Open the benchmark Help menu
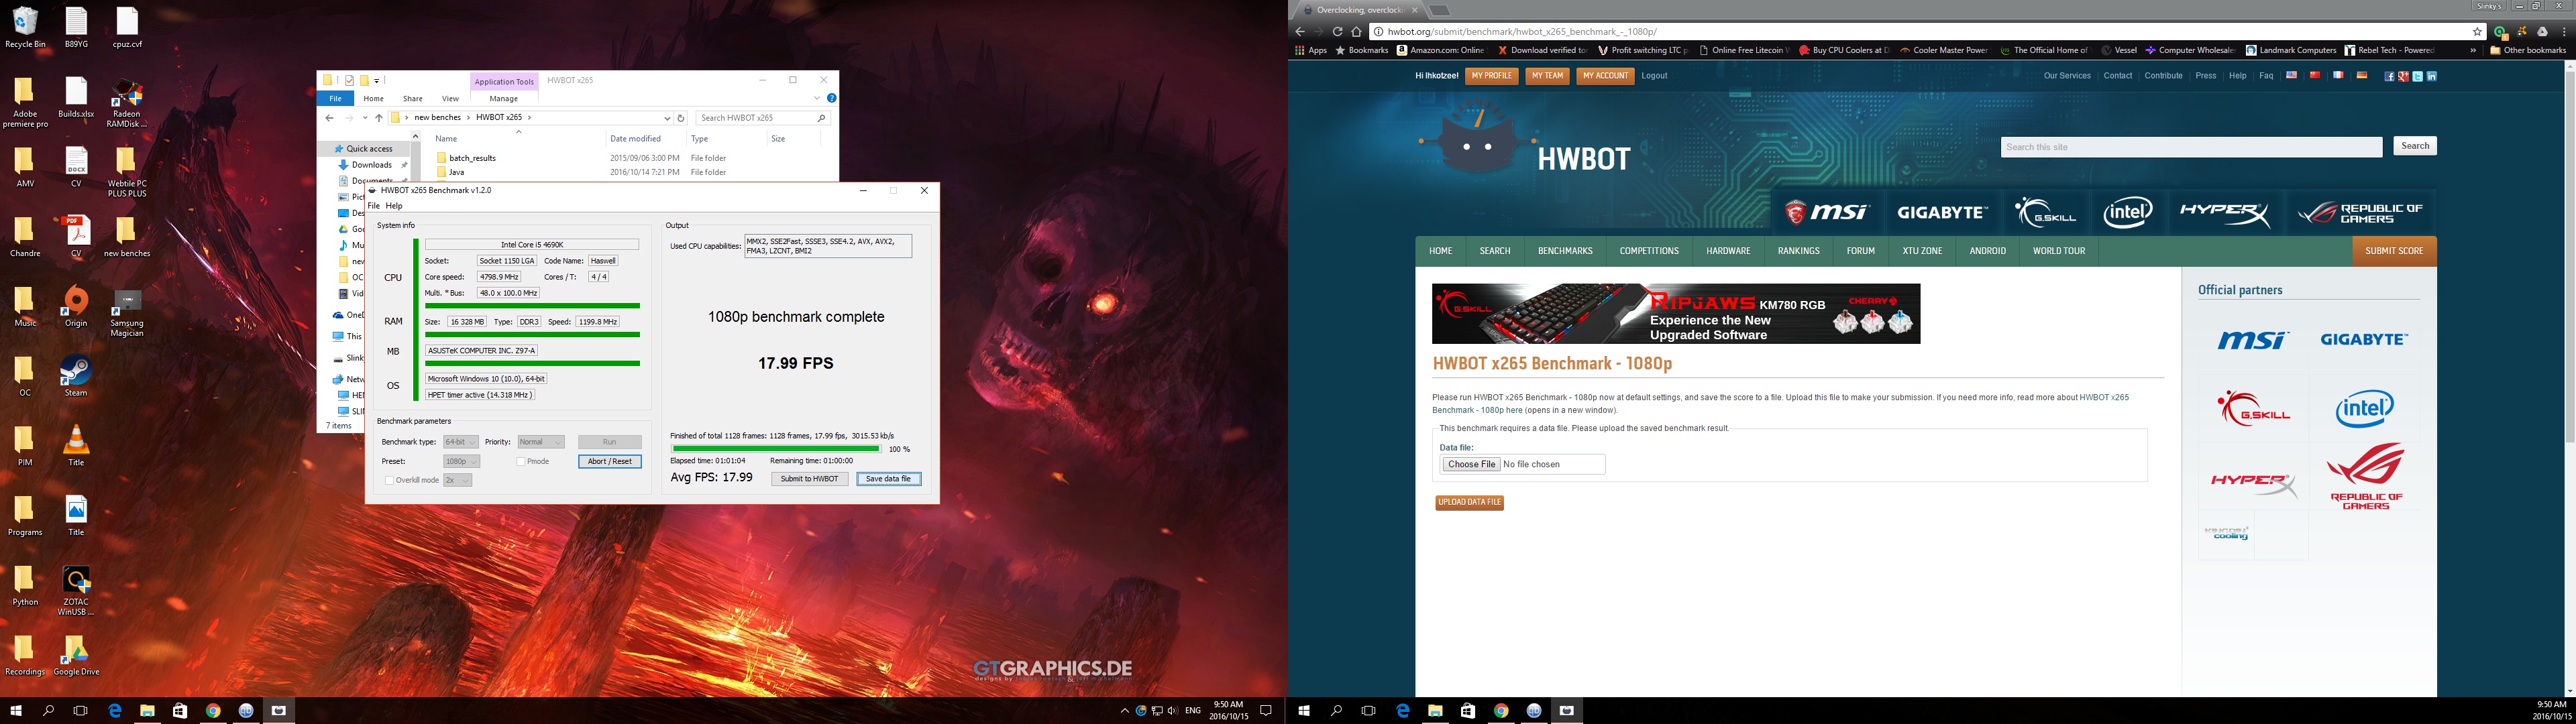 (x=394, y=206)
